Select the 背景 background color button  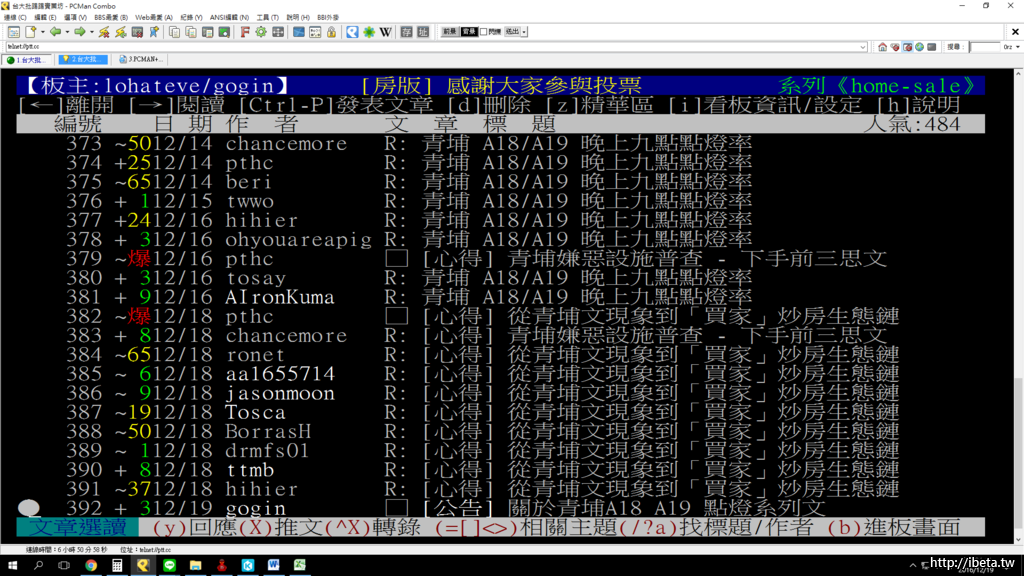[469, 32]
